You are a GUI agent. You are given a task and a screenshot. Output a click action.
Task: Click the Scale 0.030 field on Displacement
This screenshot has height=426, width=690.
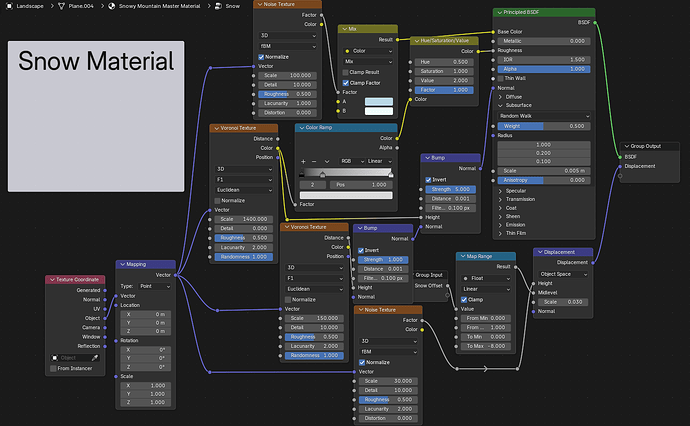563,302
